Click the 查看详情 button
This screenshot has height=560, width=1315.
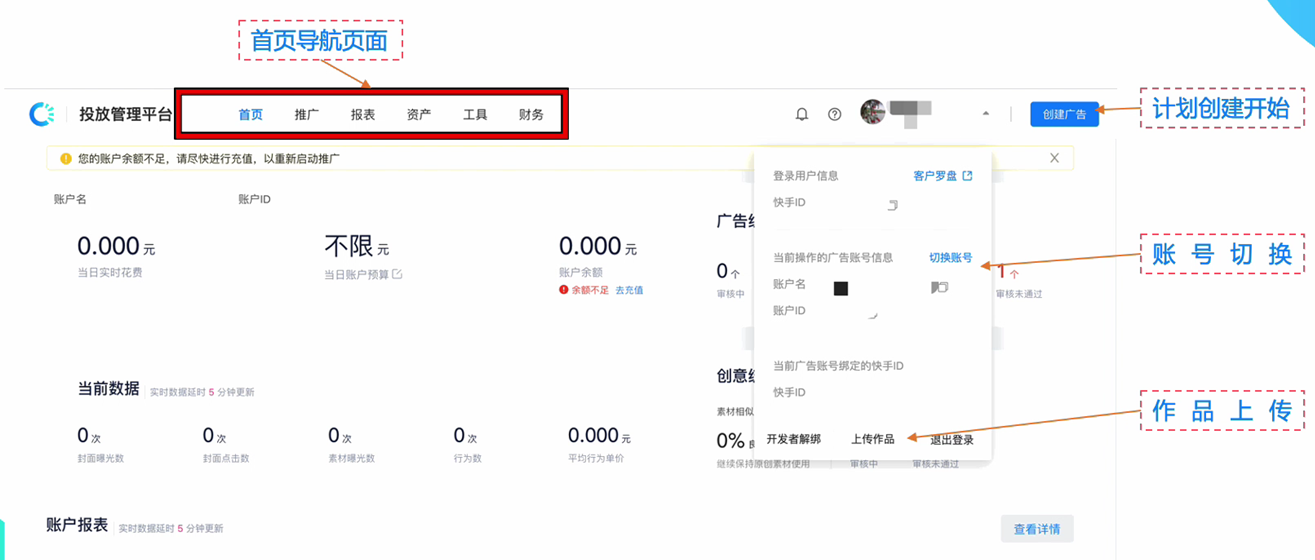(1037, 529)
